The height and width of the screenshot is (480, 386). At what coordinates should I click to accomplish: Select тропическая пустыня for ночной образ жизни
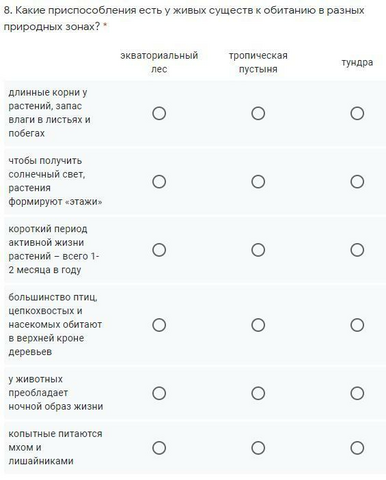258,393
